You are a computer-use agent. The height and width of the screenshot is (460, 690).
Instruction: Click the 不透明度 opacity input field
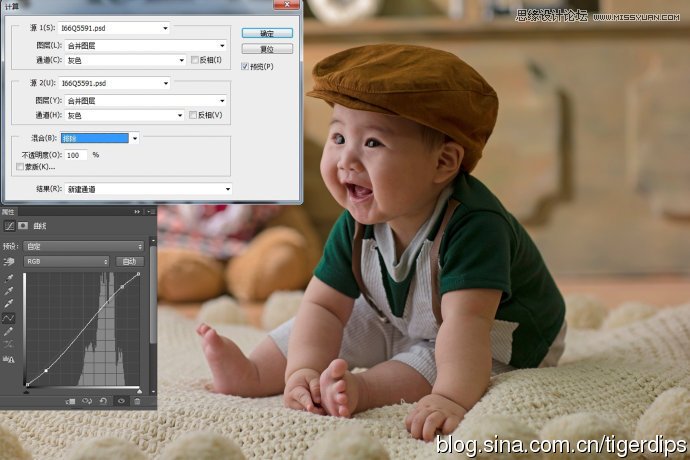76,155
